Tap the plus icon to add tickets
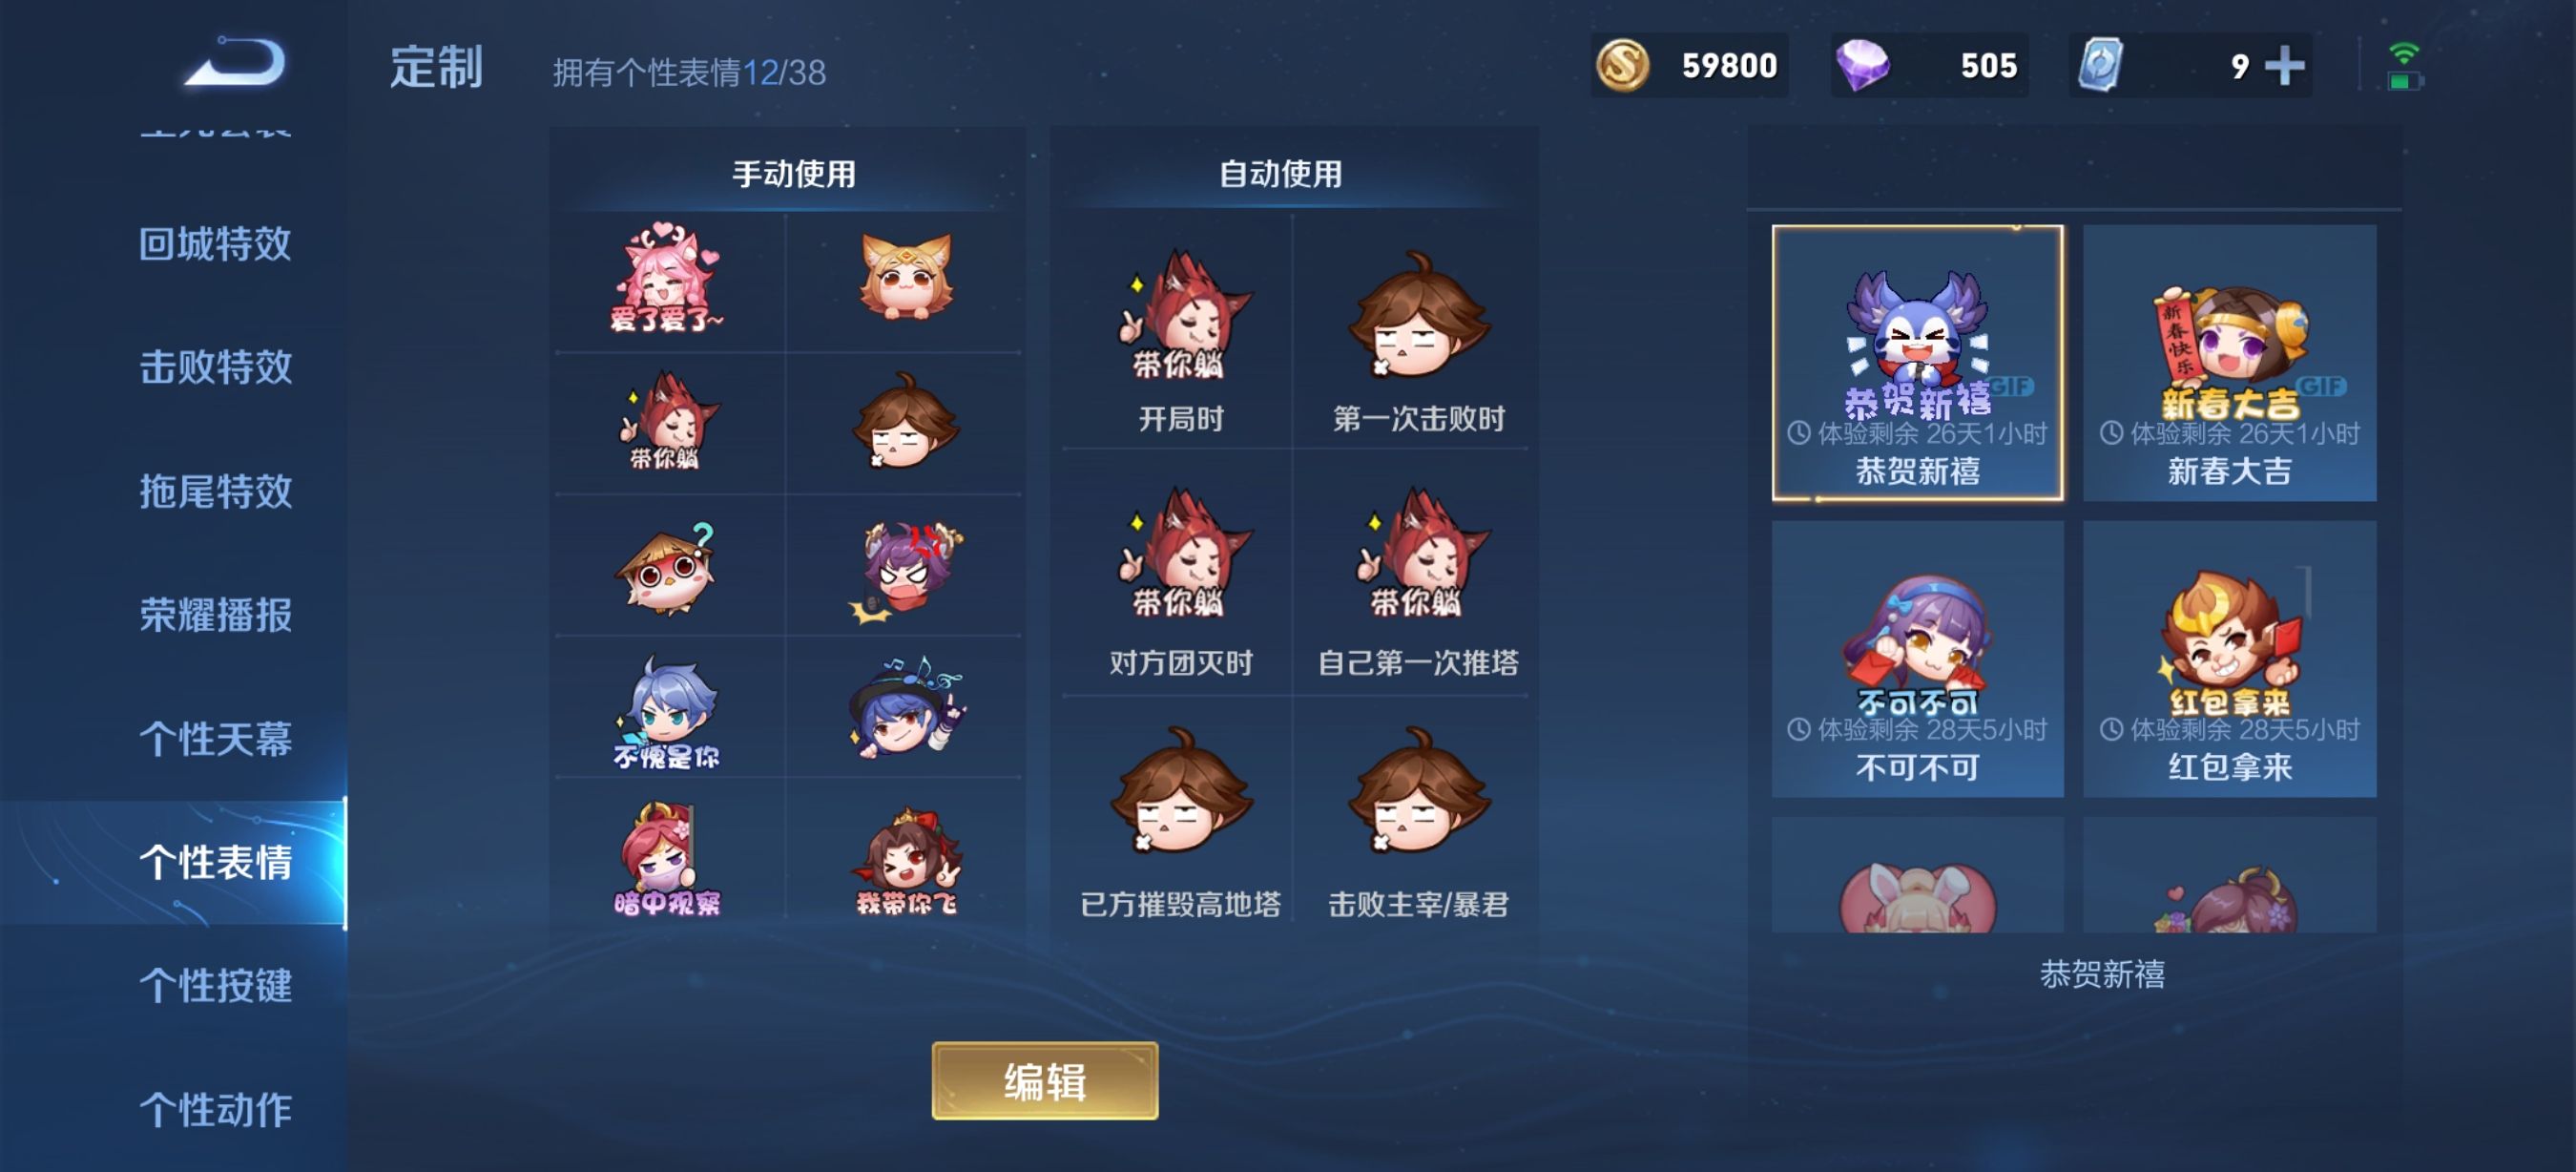The width and height of the screenshot is (2576, 1172). pos(2284,66)
